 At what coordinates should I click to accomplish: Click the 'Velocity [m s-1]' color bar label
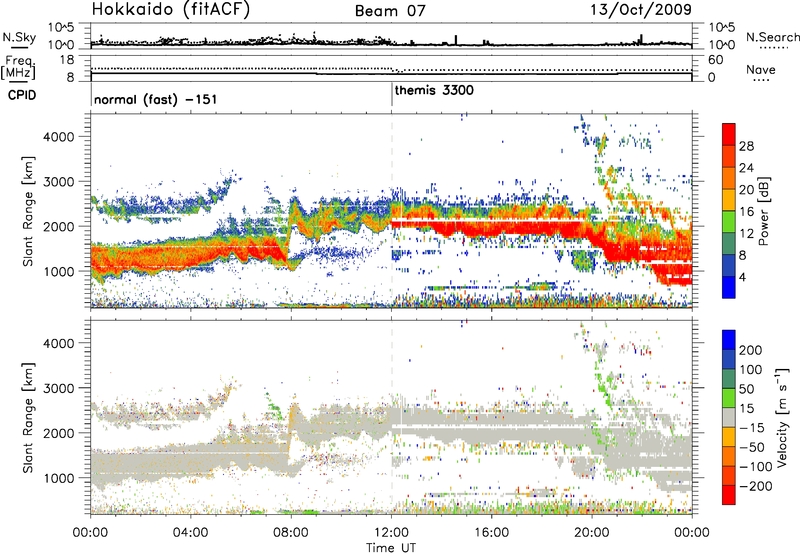(x=782, y=417)
